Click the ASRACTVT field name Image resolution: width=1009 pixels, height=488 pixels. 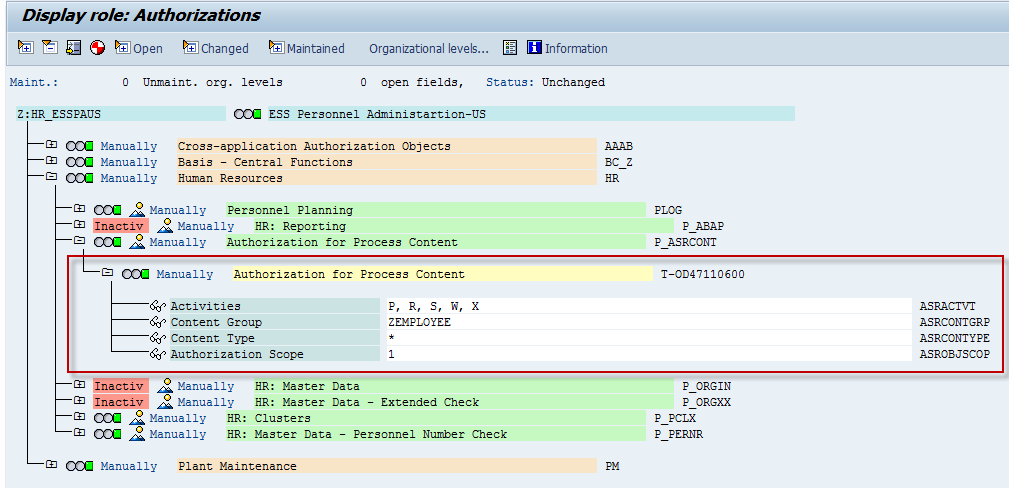point(948,306)
